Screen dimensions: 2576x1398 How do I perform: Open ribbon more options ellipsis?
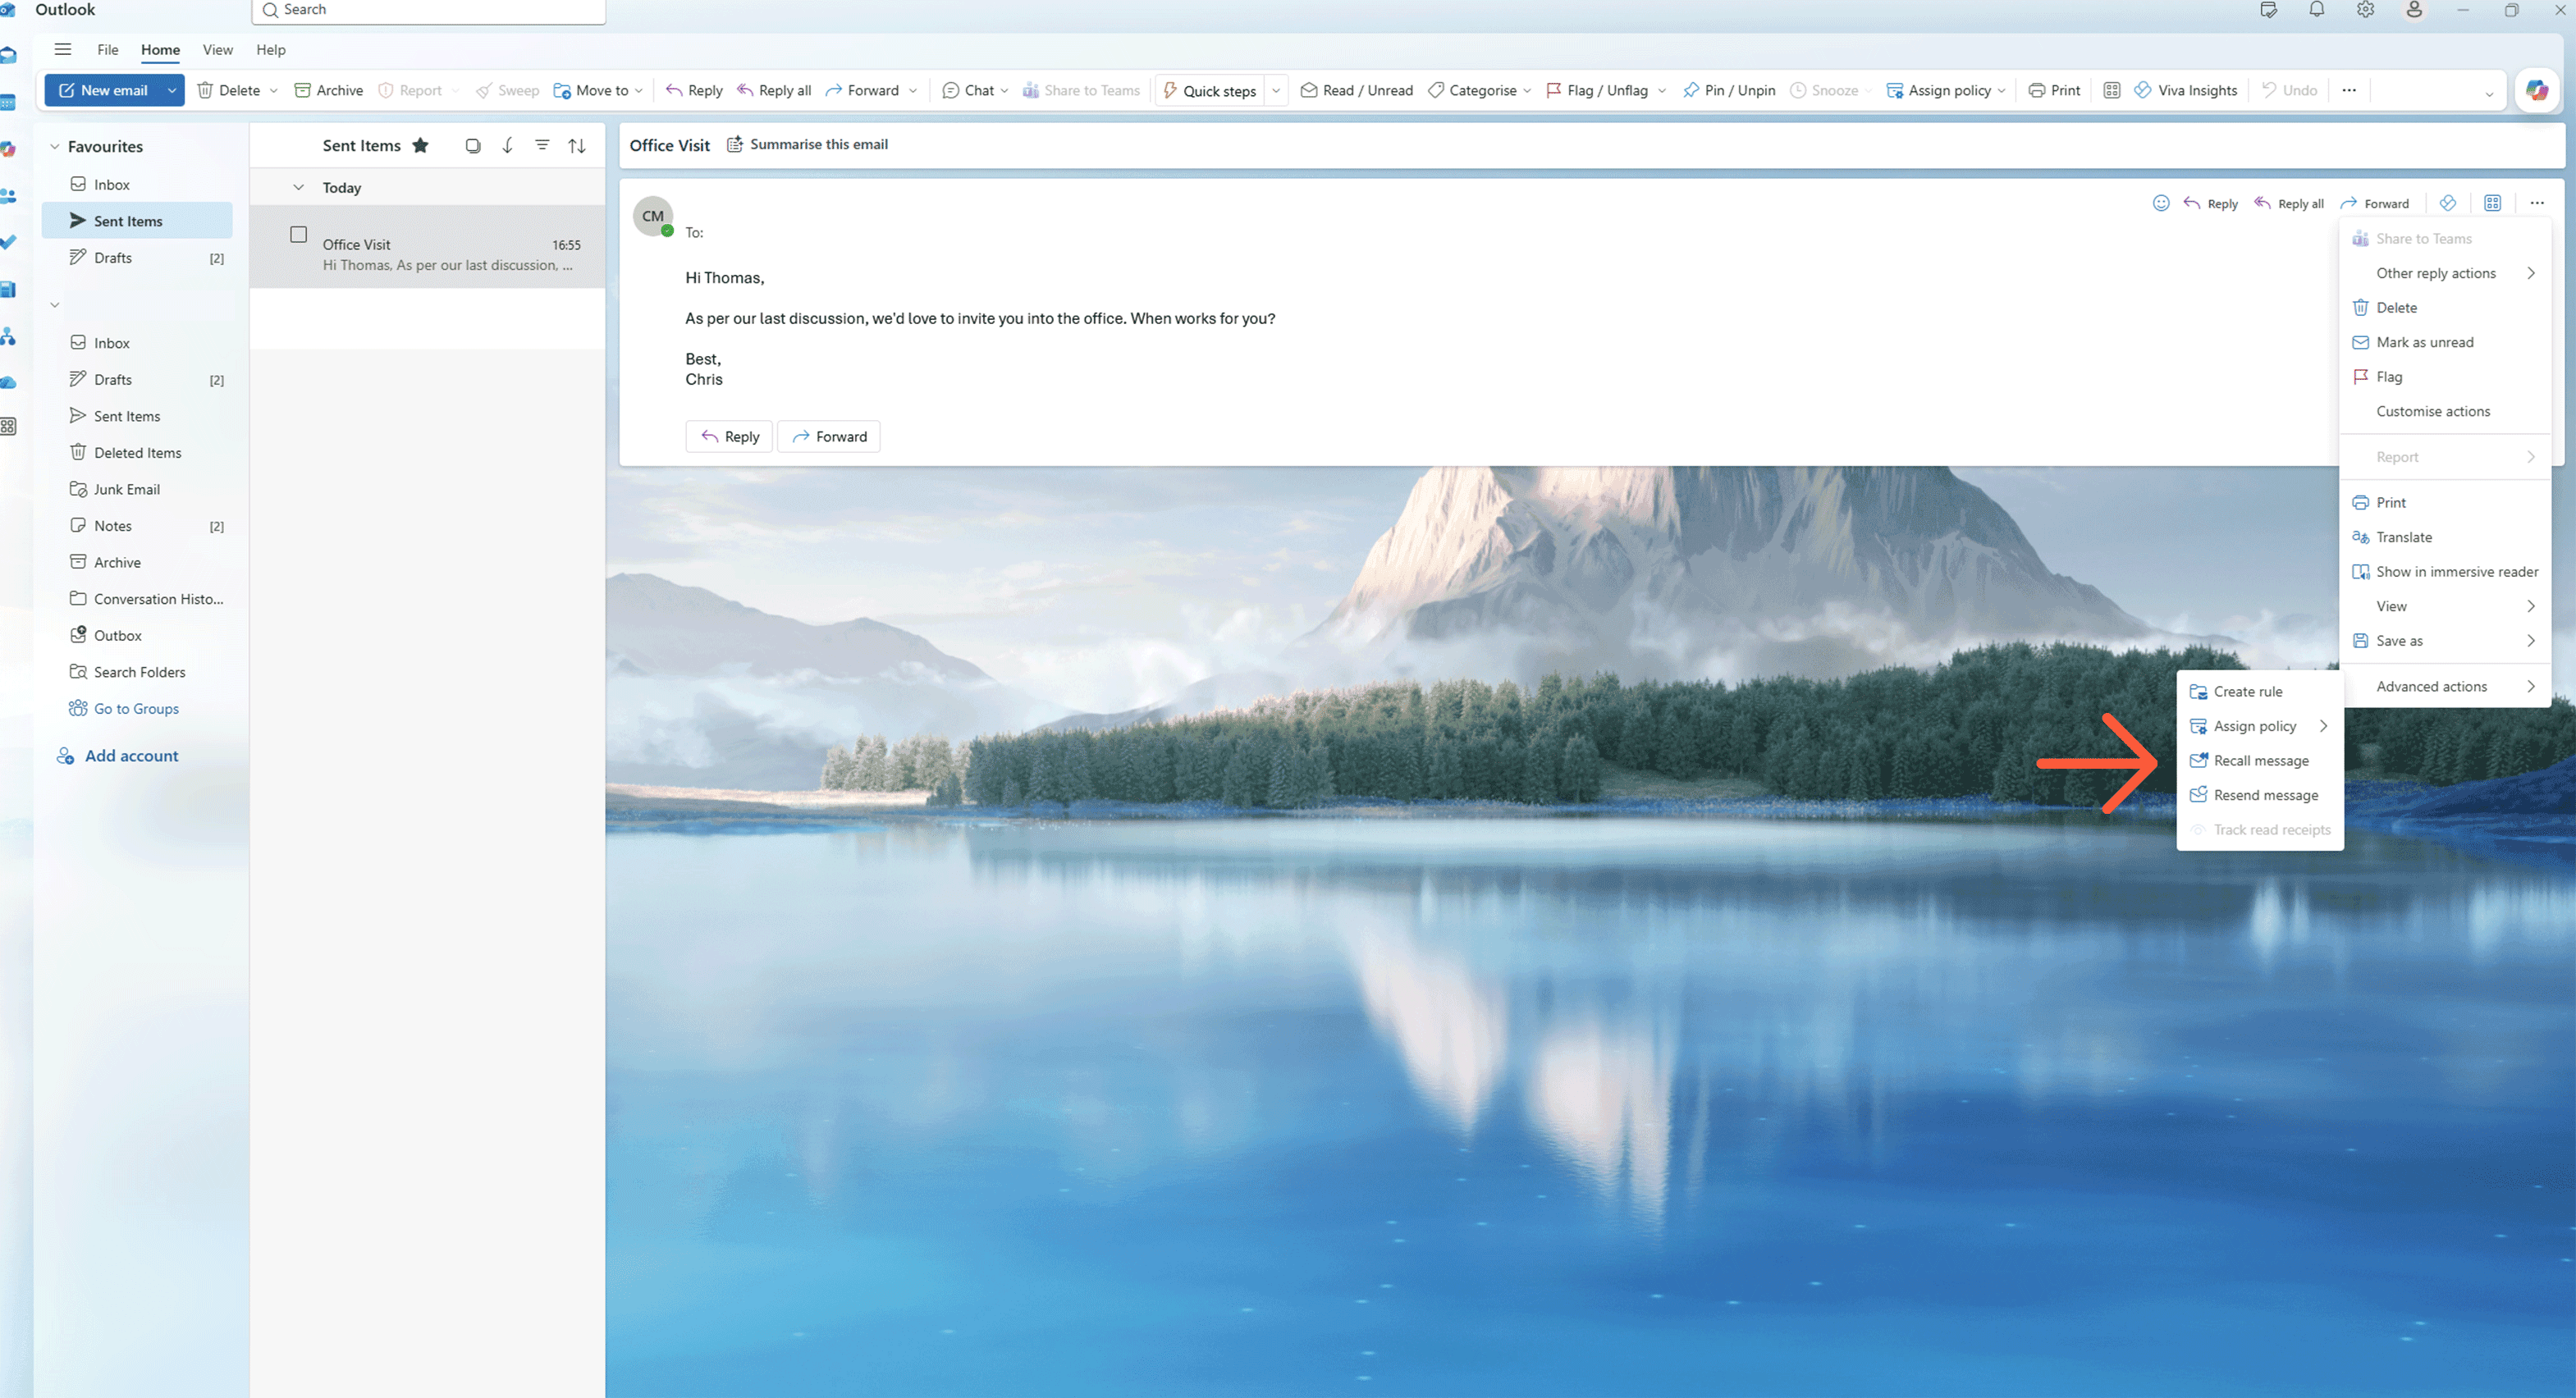click(2349, 90)
